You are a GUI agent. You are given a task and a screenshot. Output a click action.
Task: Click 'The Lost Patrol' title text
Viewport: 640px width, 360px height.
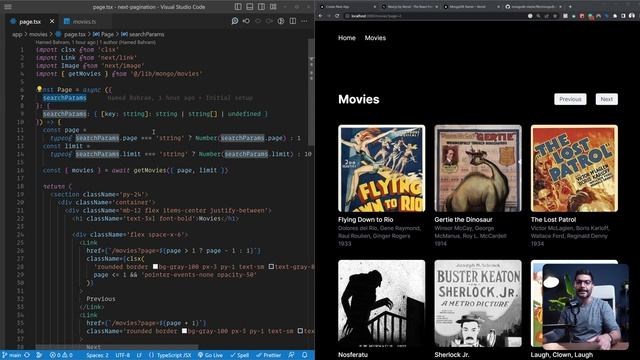[553, 220]
